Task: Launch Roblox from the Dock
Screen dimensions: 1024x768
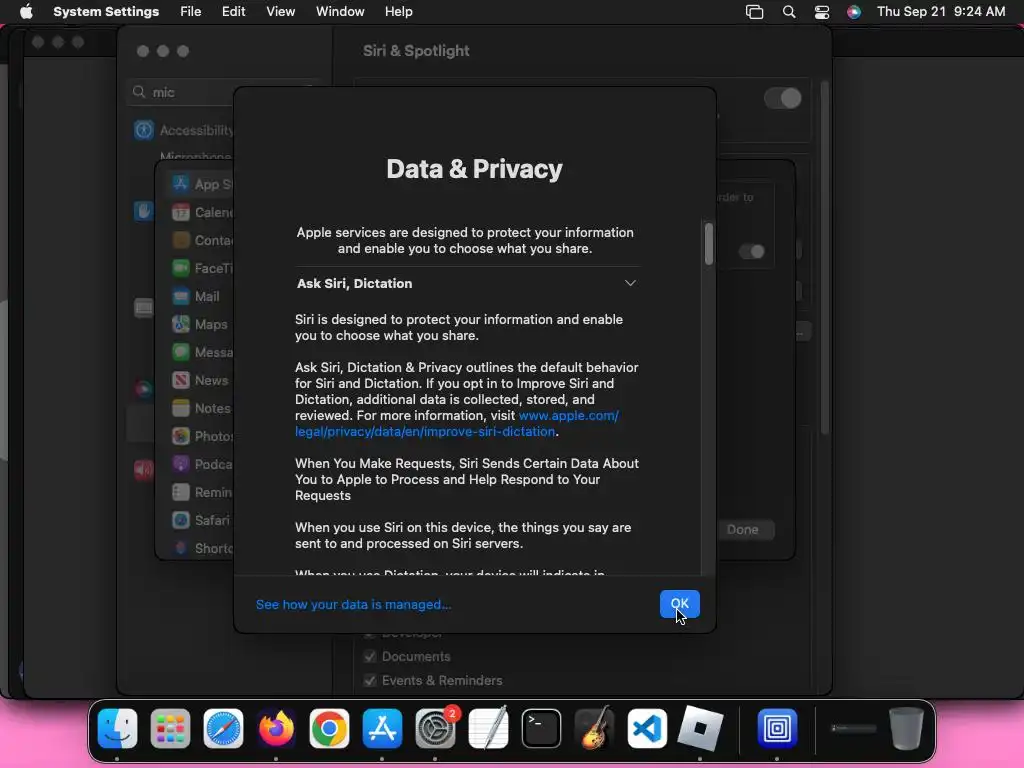Action: coord(700,728)
